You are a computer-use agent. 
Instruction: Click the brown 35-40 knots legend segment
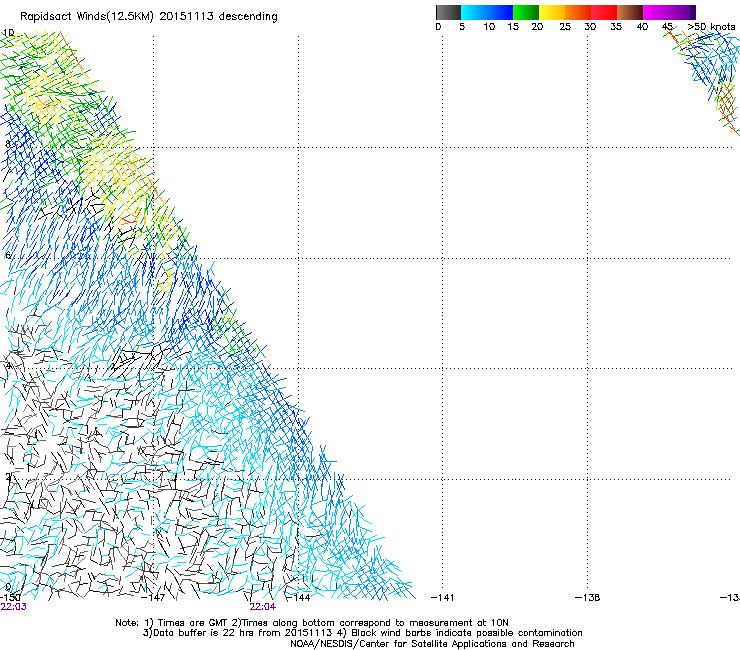pyautogui.click(x=630, y=12)
